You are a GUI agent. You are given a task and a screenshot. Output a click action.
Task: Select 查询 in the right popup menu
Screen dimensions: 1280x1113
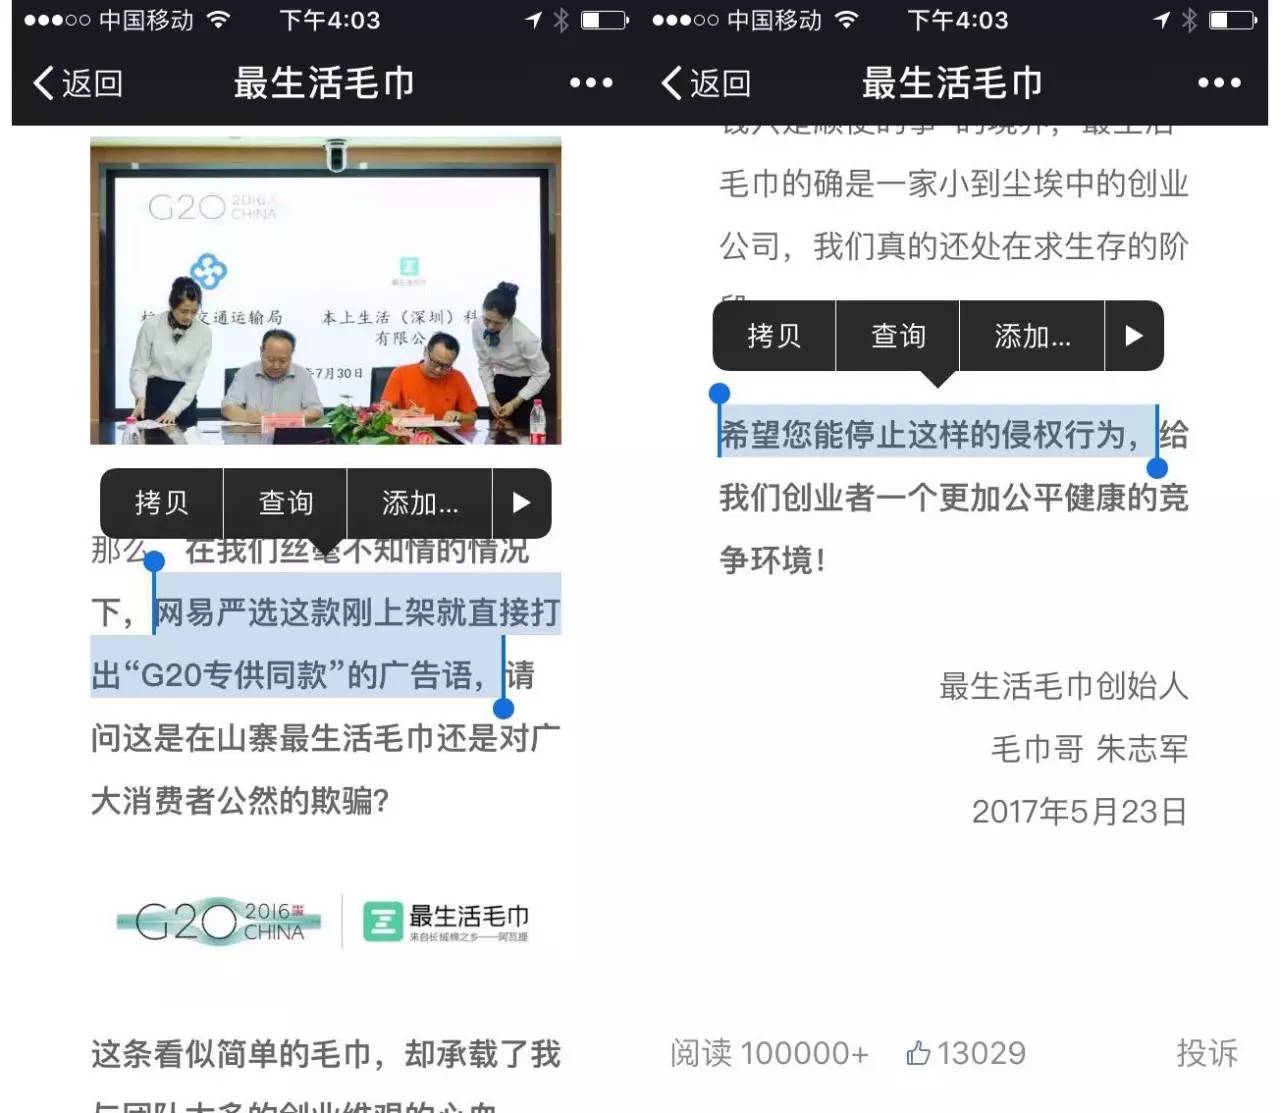(898, 336)
